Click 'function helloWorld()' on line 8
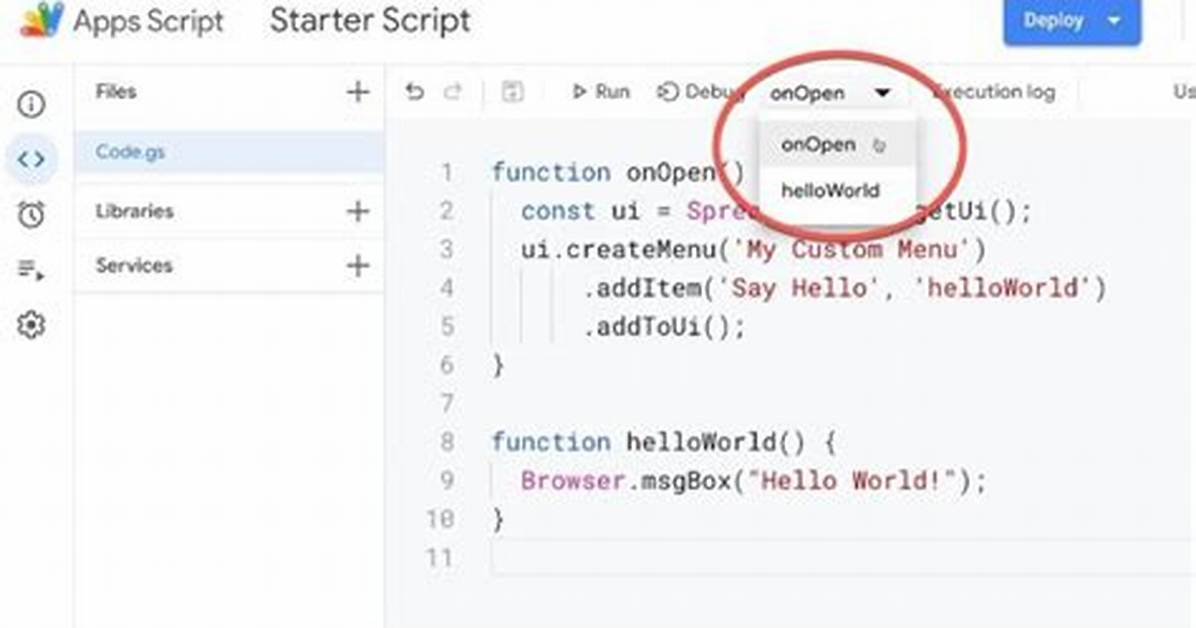Viewport: 1196px width, 628px height. [648, 442]
